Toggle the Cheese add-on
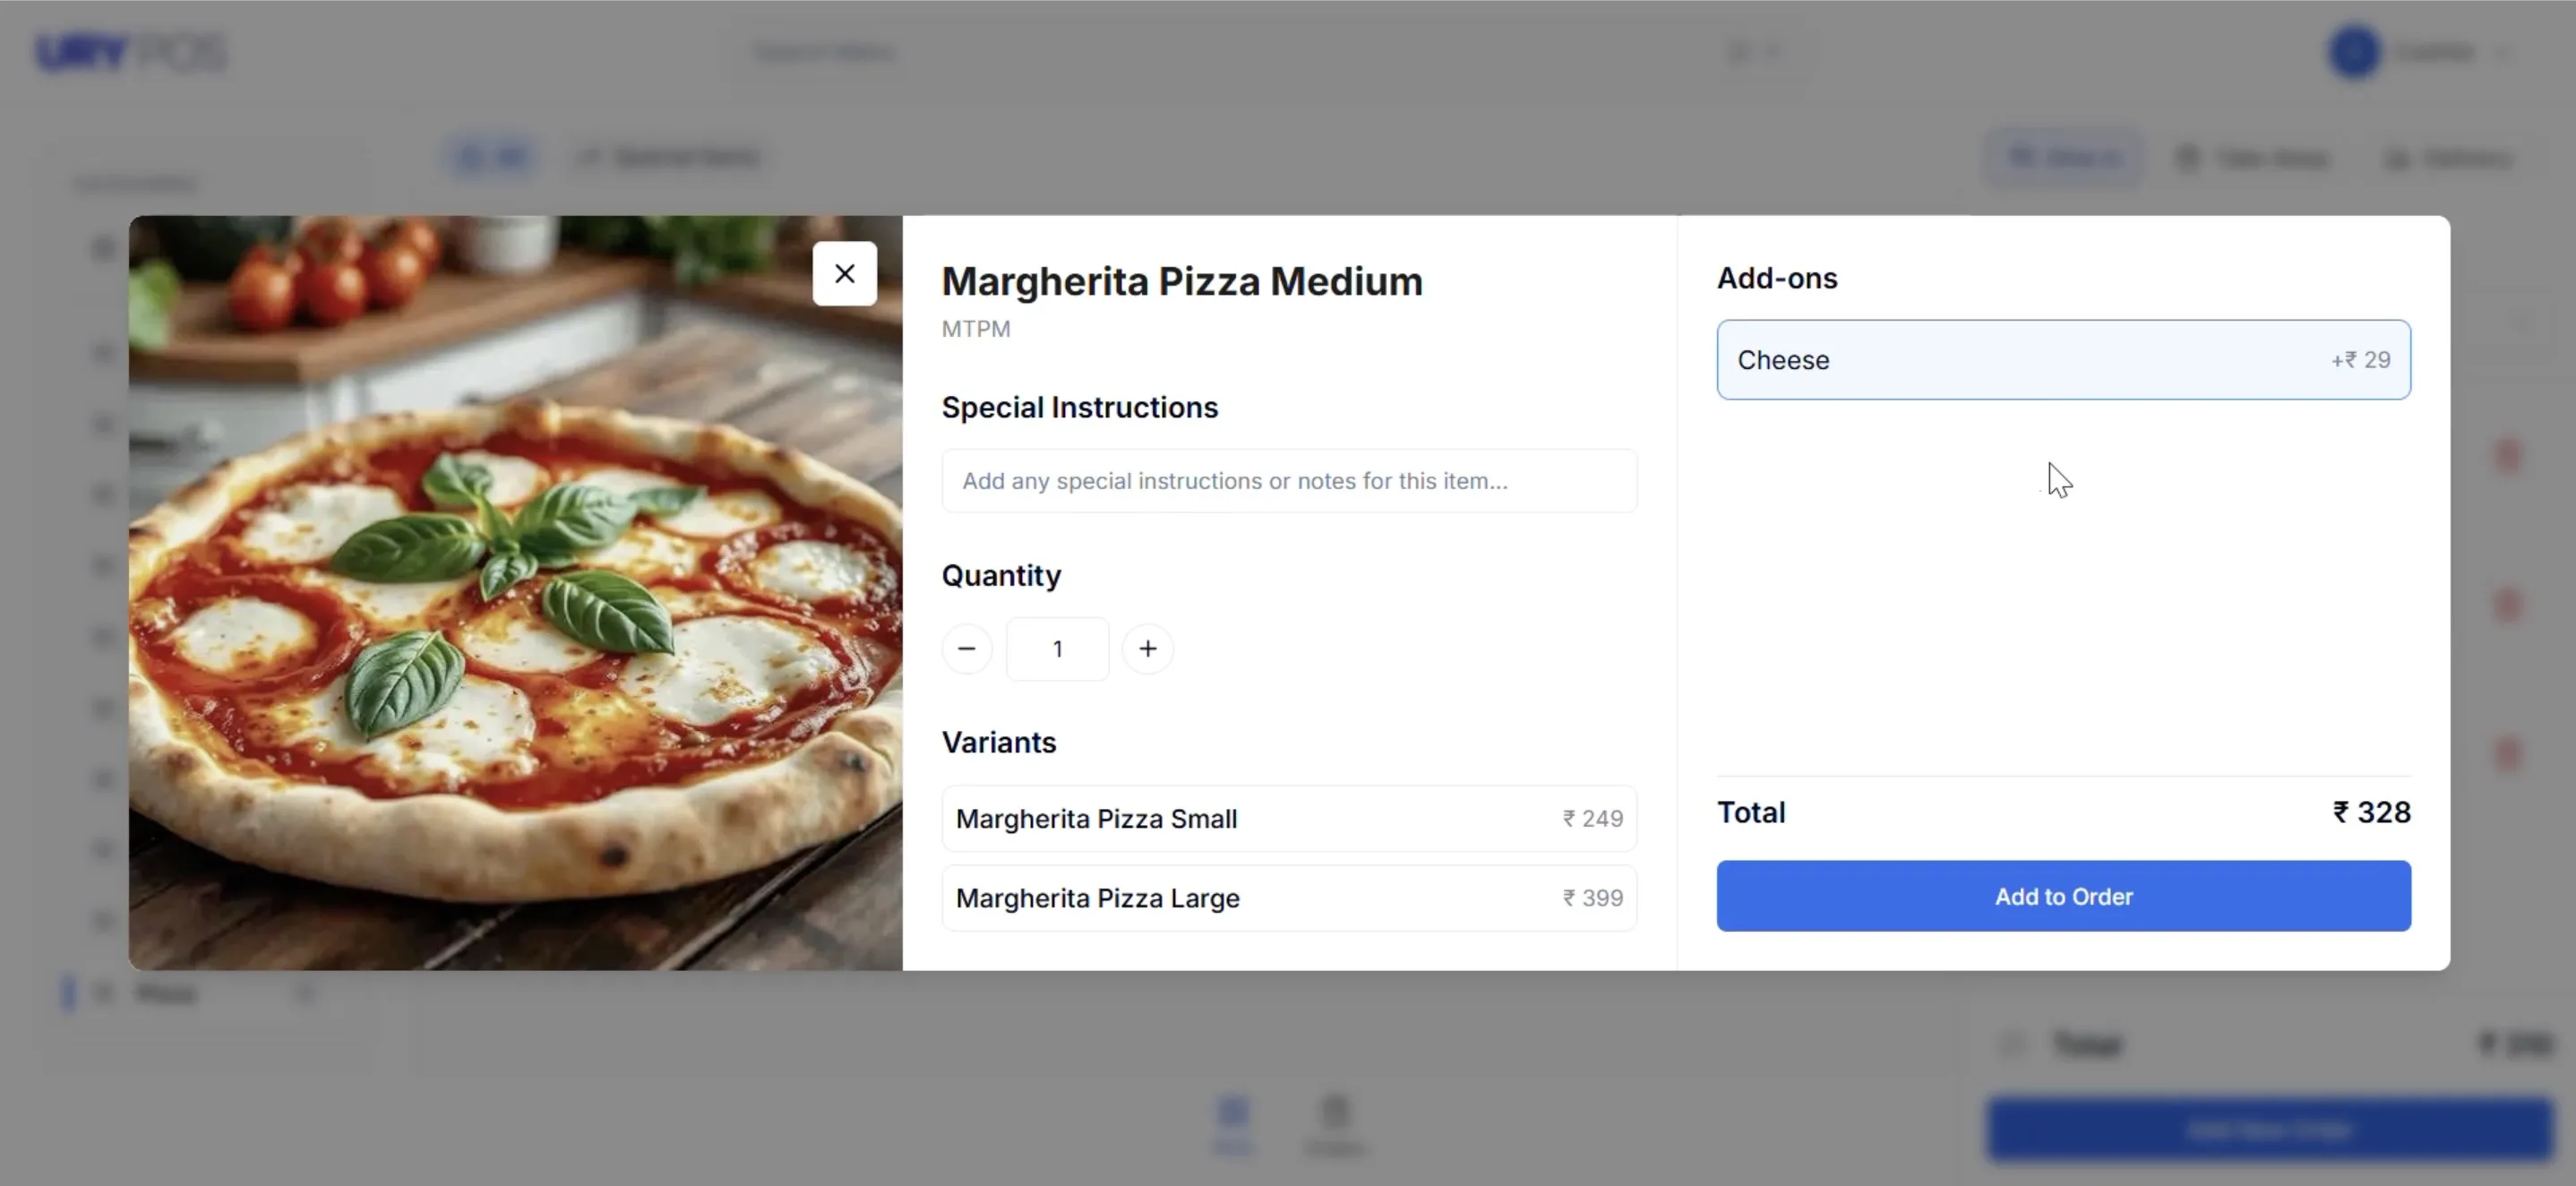This screenshot has width=2576, height=1186. click(x=2063, y=360)
